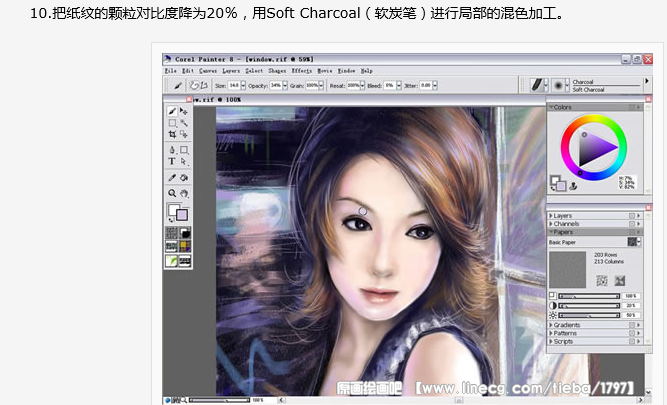
Task: Swap main and additional colors in toolbox
Action: (171, 220)
